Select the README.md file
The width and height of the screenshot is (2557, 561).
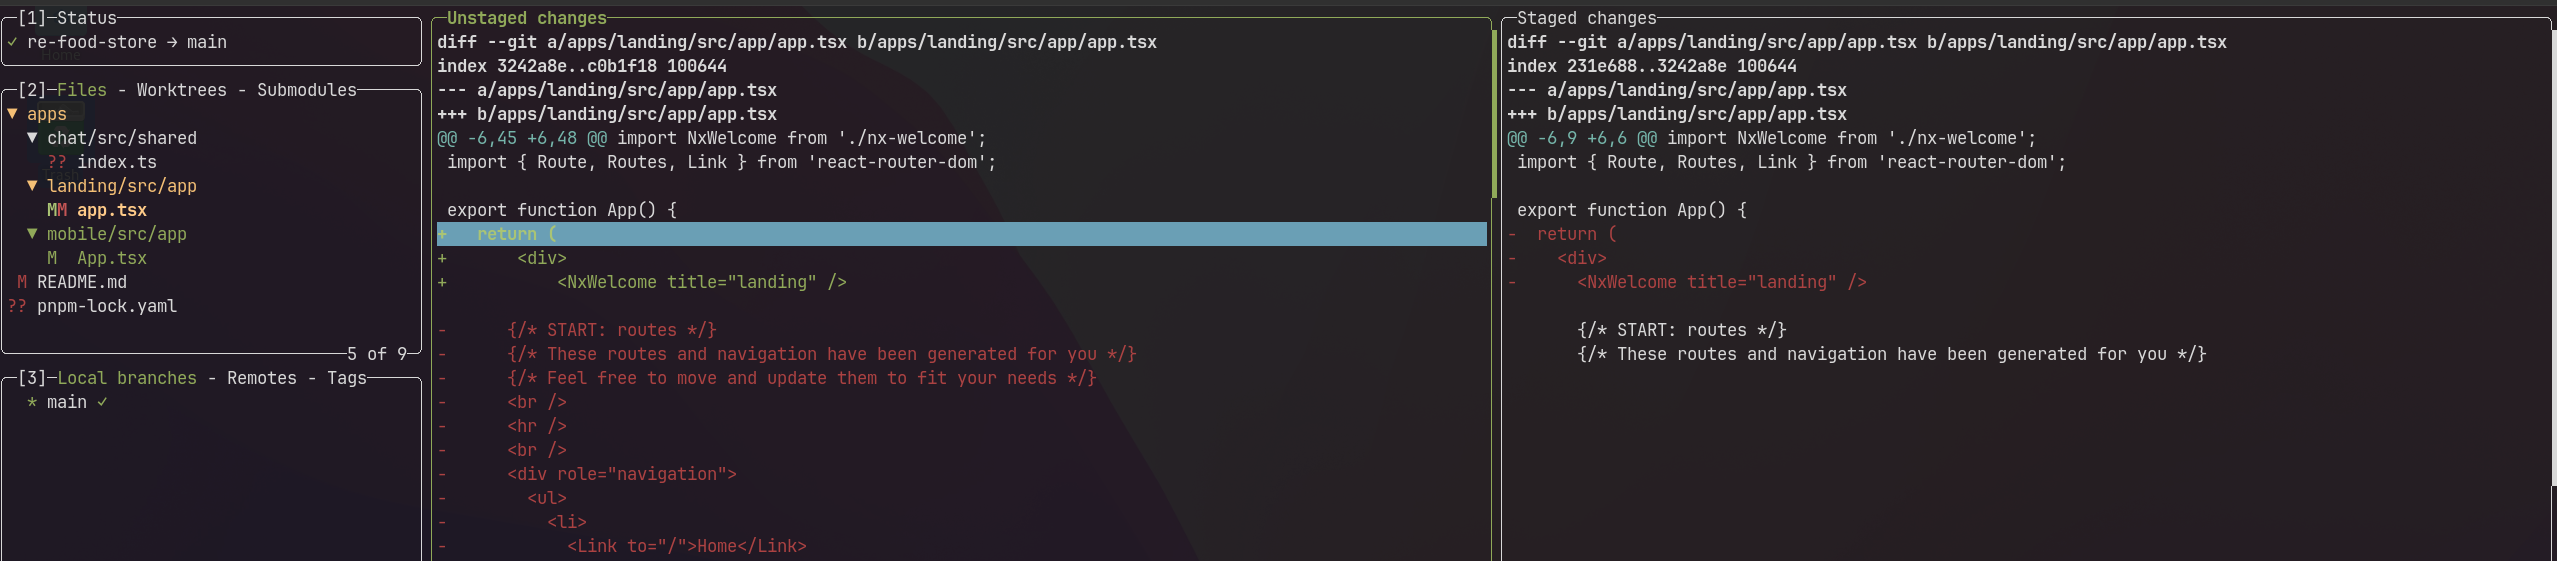tap(82, 282)
